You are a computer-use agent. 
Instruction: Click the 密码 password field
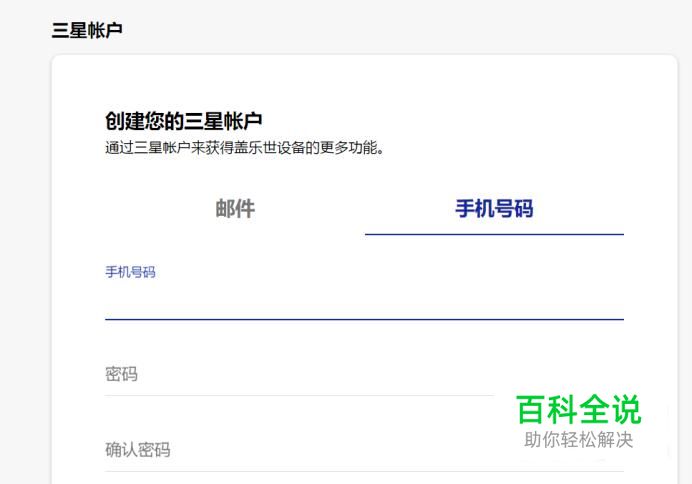(365, 375)
